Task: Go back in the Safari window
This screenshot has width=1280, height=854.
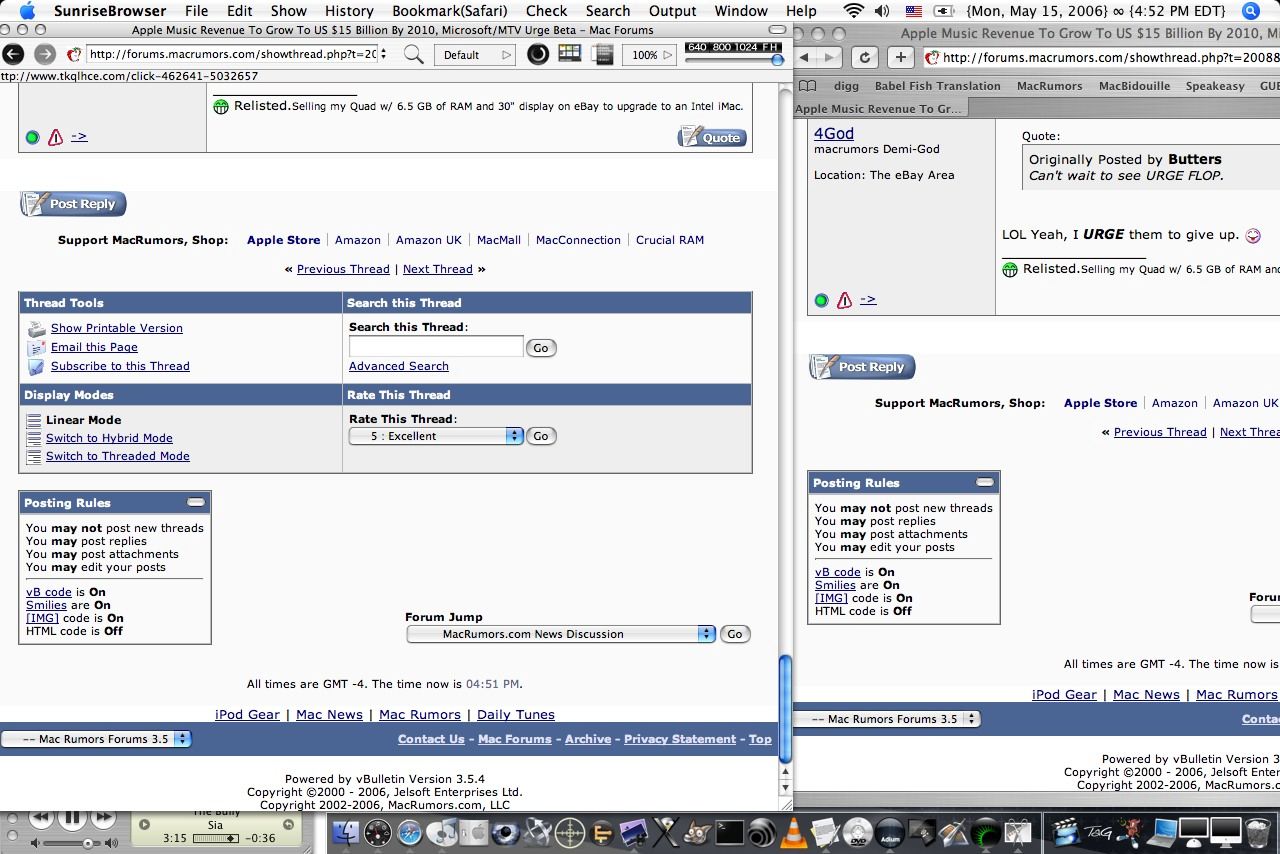Action: pos(806,57)
